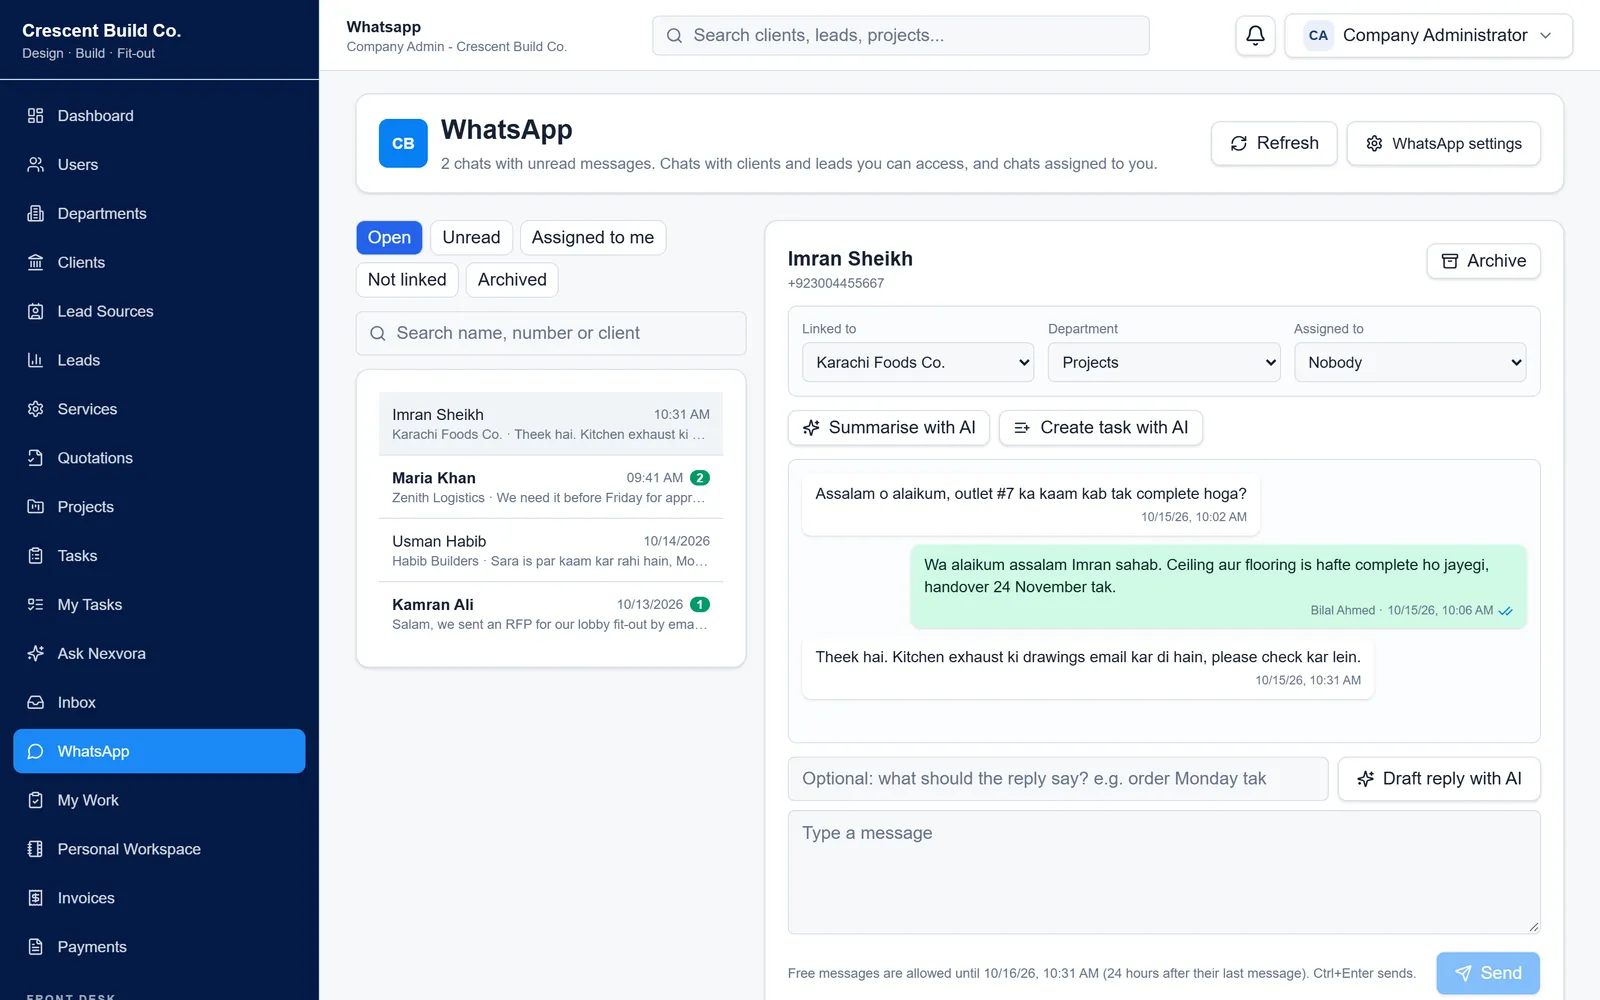Click the magnifier icon in global search bar
This screenshot has width=1600, height=1000.
point(675,36)
